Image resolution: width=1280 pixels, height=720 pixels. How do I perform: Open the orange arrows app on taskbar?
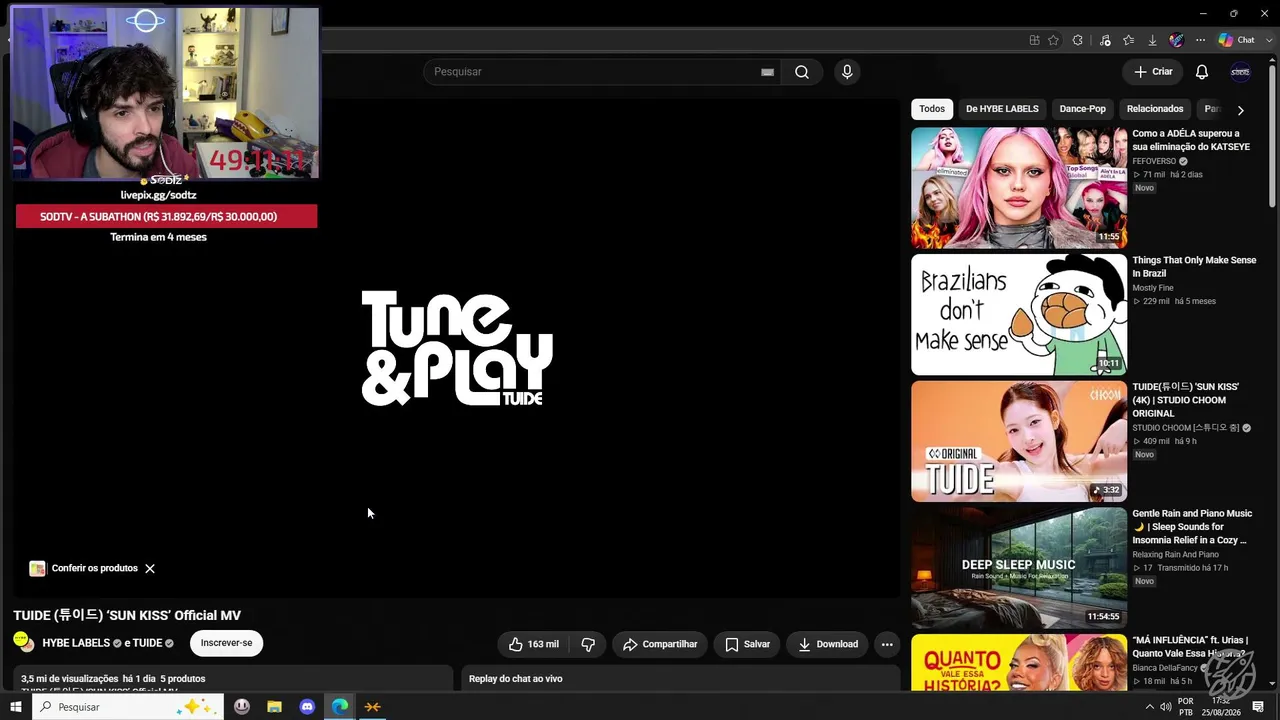373,707
